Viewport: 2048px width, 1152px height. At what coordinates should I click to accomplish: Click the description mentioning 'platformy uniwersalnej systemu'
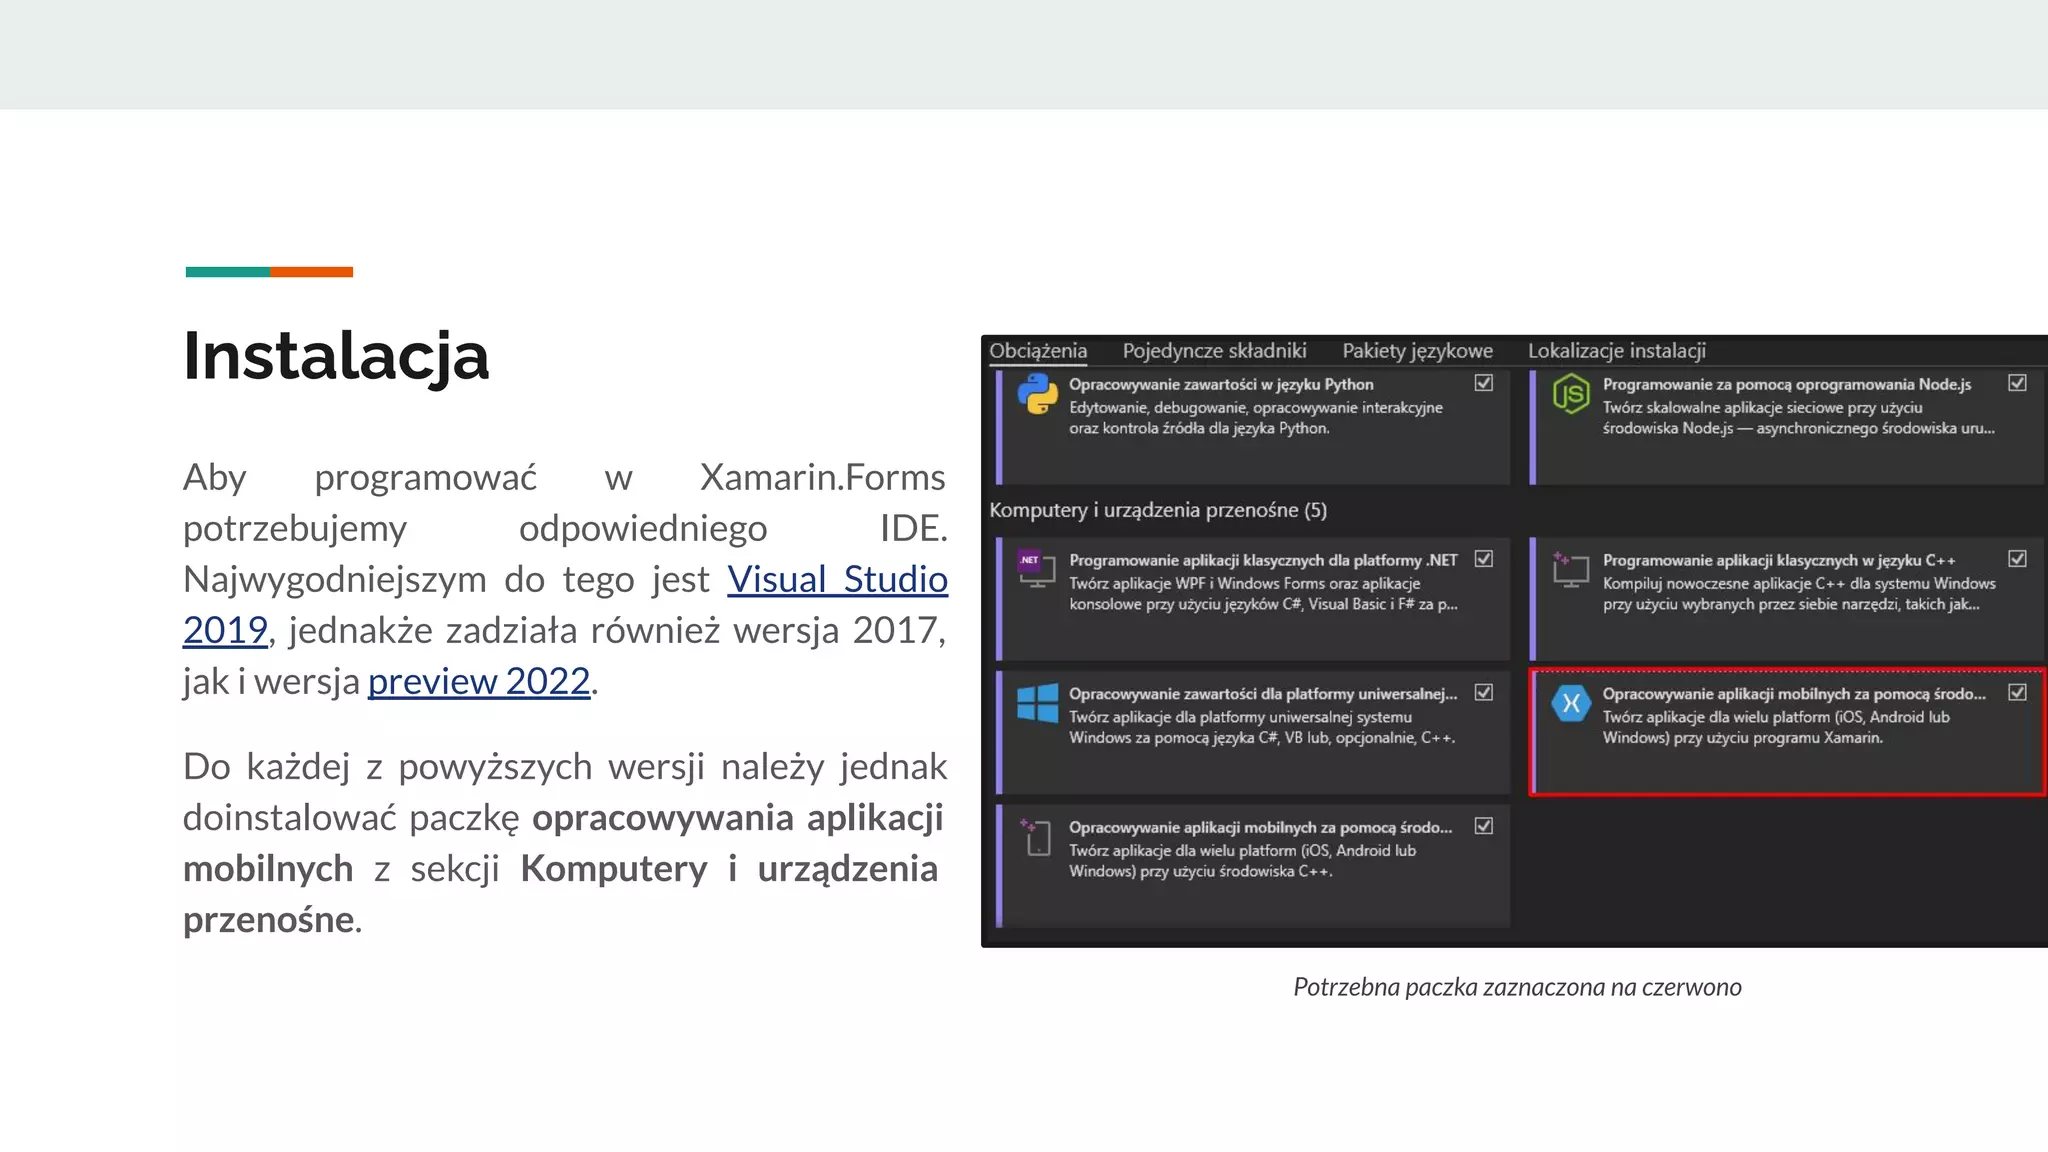[1262, 728]
